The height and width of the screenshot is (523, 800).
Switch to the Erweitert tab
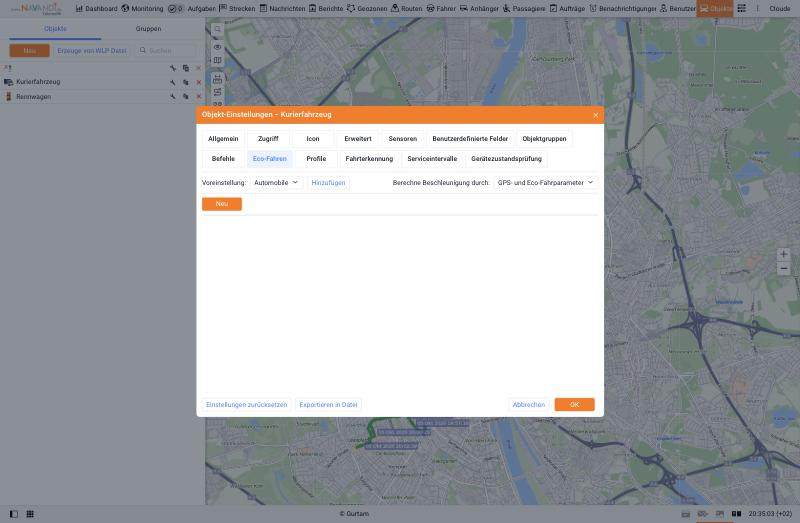(358, 139)
